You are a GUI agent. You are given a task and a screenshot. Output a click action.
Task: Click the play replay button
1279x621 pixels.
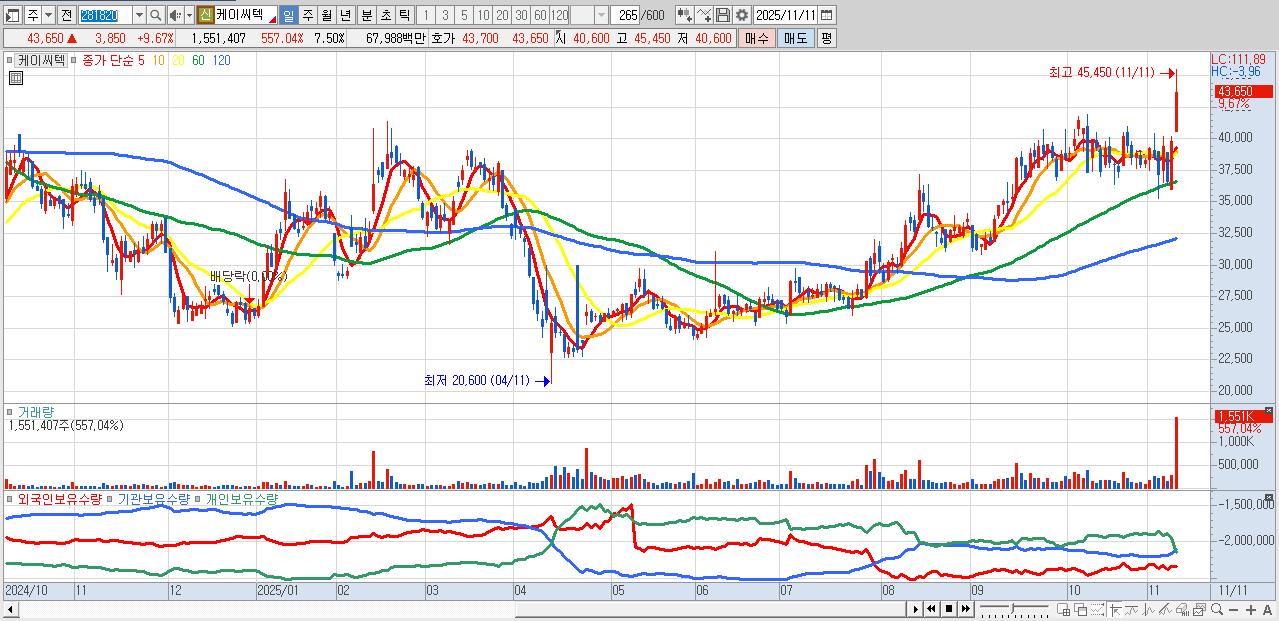[916, 608]
